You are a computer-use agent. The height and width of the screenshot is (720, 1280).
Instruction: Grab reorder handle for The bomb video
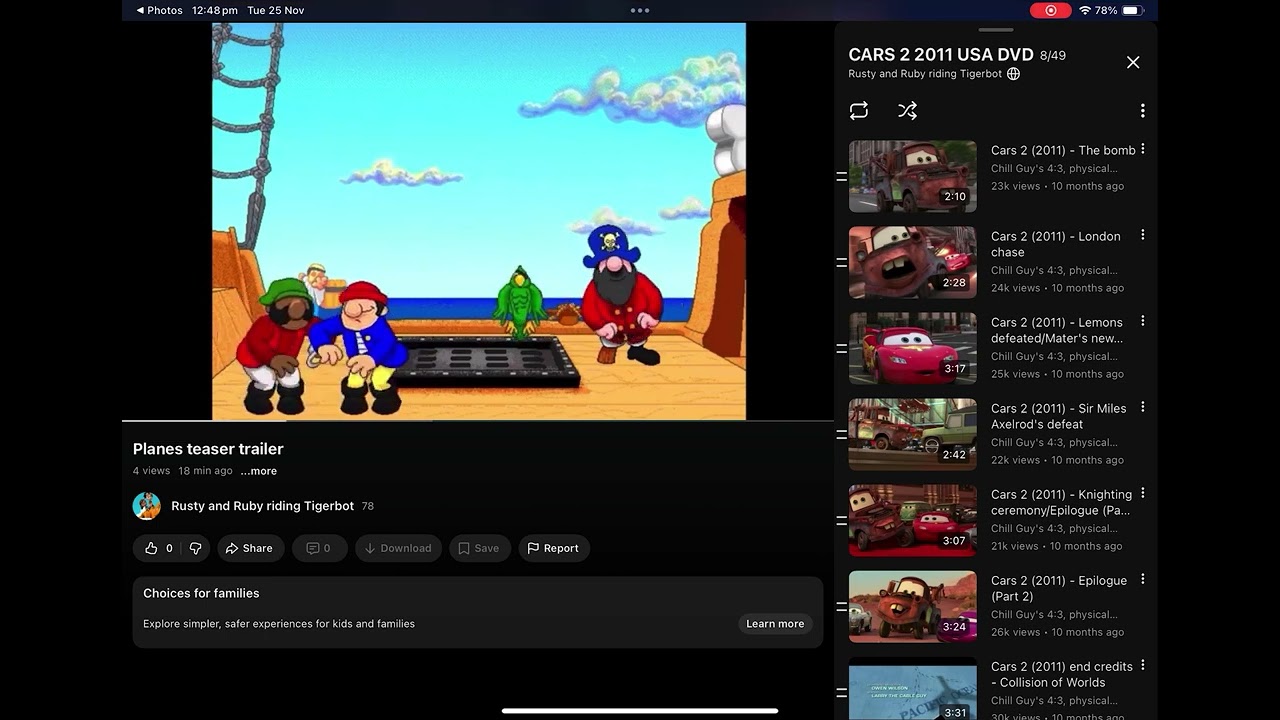click(x=841, y=176)
